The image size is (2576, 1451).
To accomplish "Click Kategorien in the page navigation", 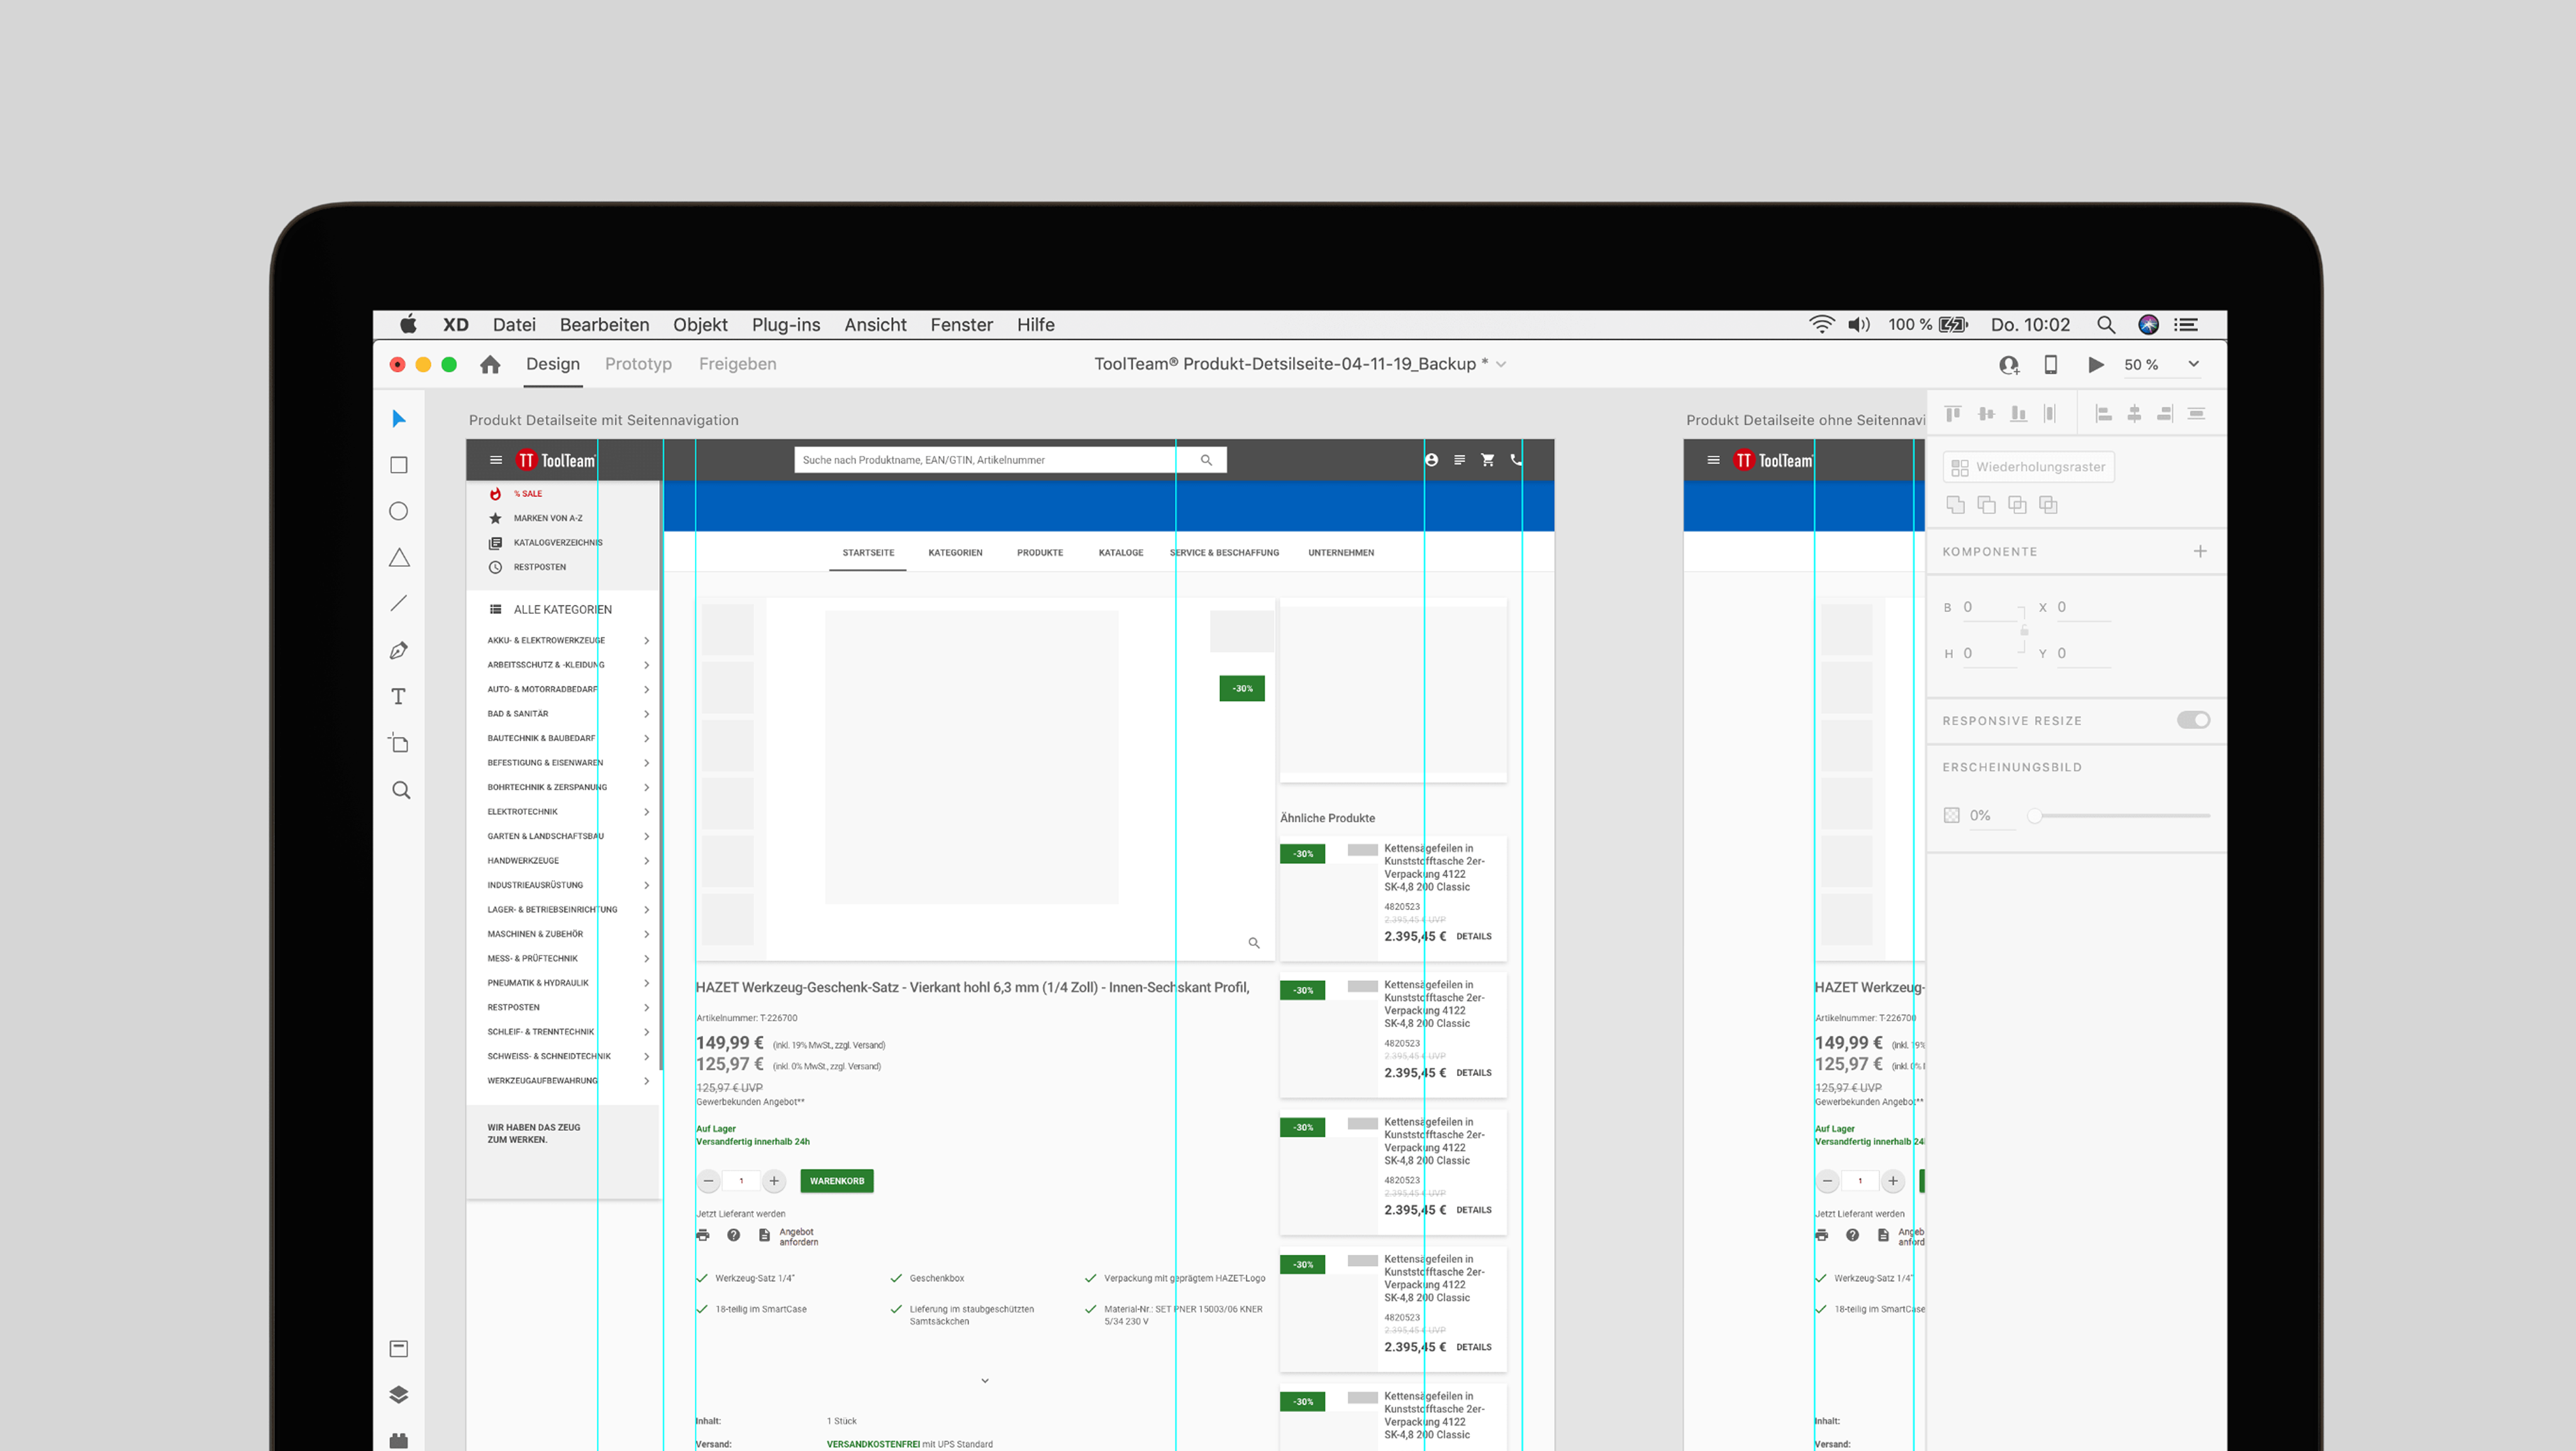I will coord(955,553).
